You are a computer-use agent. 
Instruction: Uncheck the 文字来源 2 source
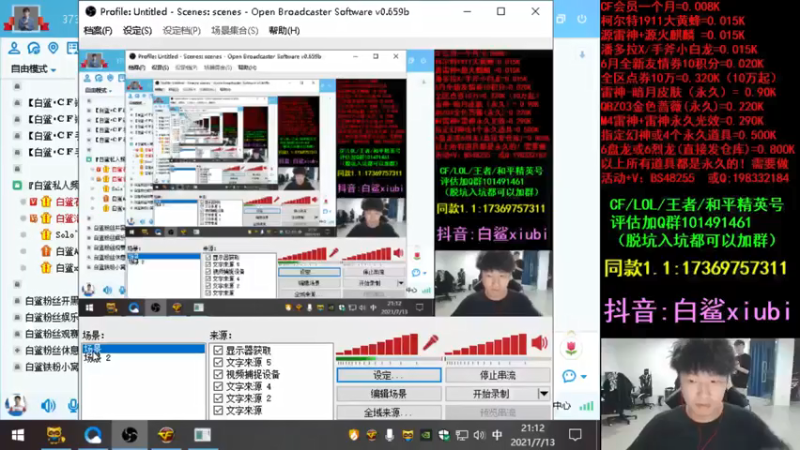(x=218, y=398)
